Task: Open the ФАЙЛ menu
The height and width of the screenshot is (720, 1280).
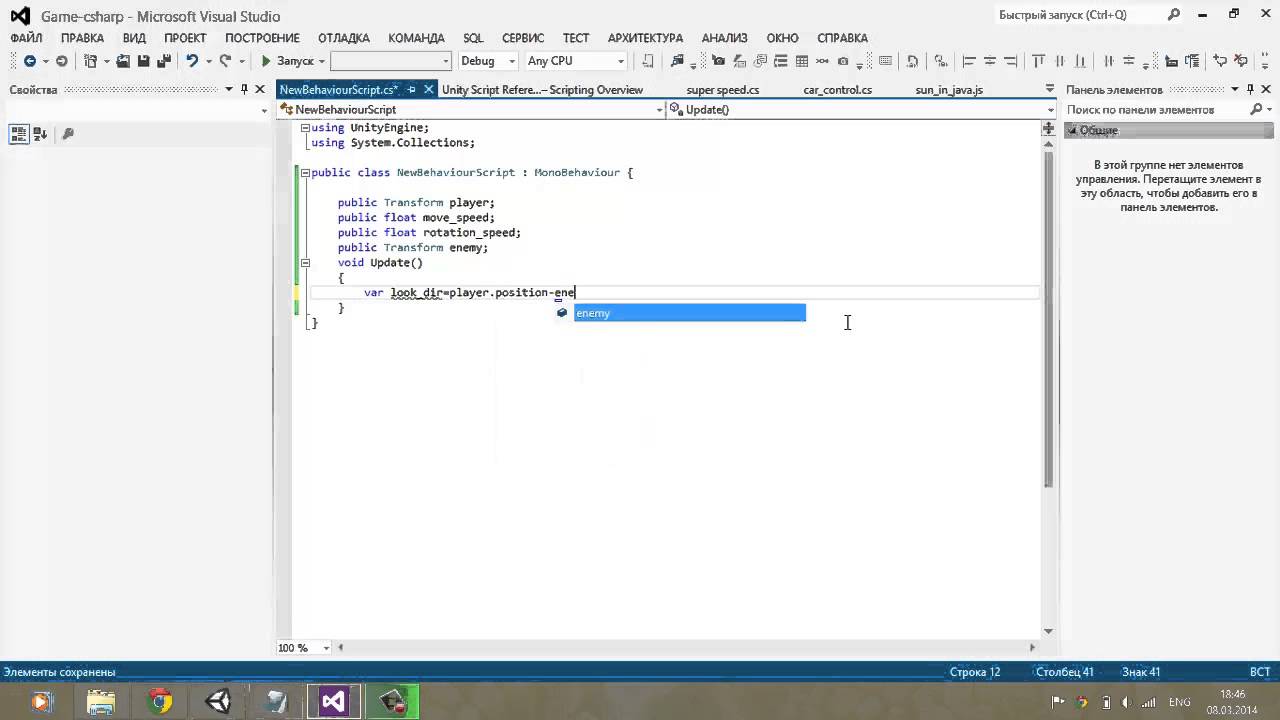Action: point(27,38)
